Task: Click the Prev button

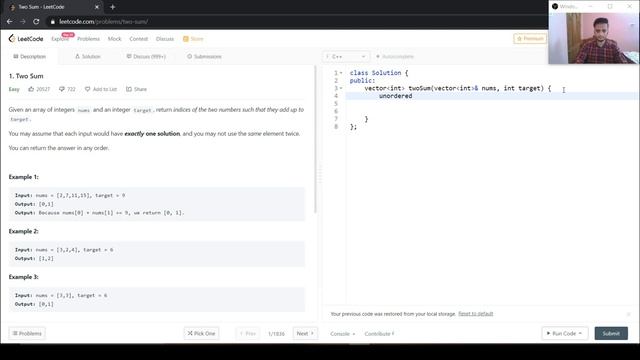Action: tap(248, 333)
